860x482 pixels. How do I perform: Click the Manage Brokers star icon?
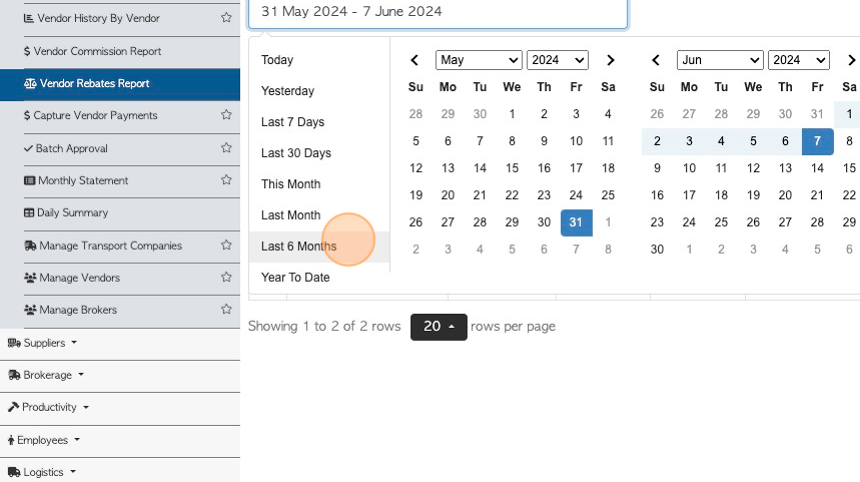pos(226,309)
